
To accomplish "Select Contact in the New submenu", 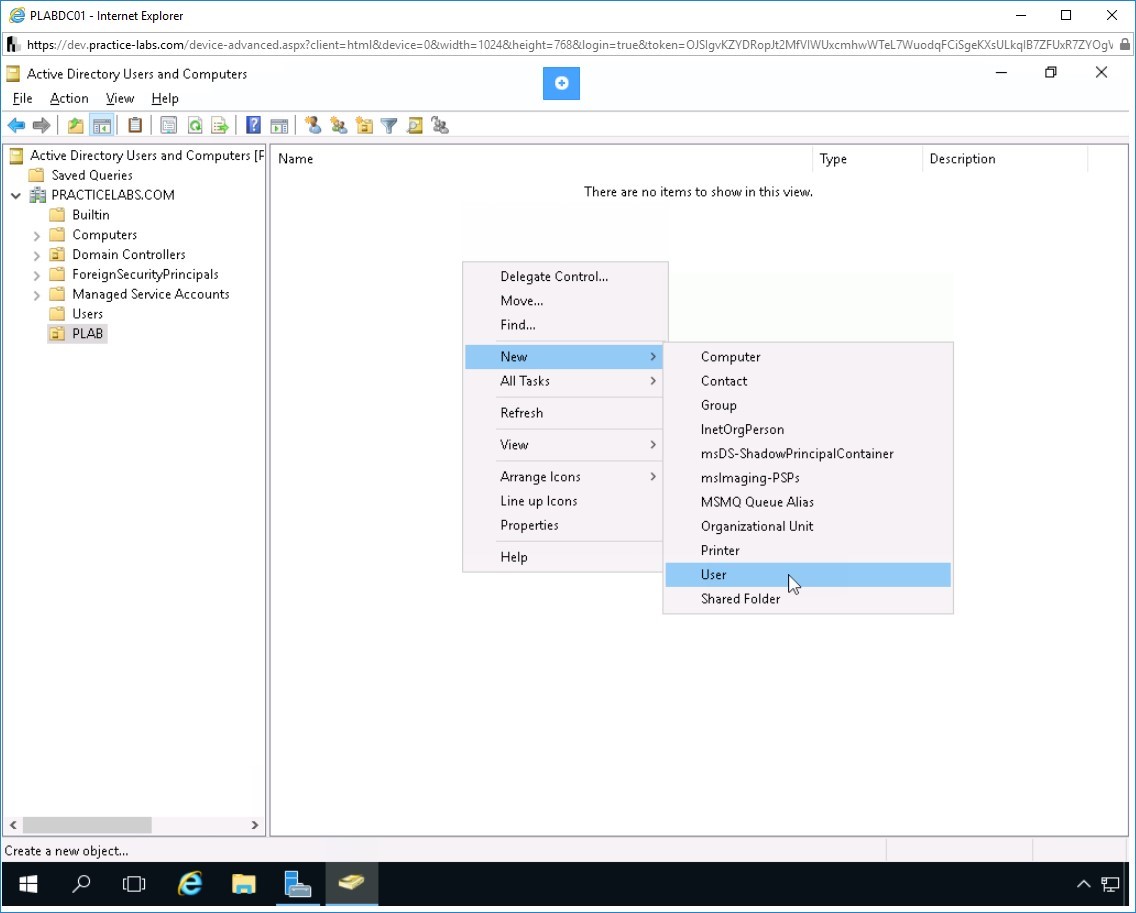I will 808,381.
